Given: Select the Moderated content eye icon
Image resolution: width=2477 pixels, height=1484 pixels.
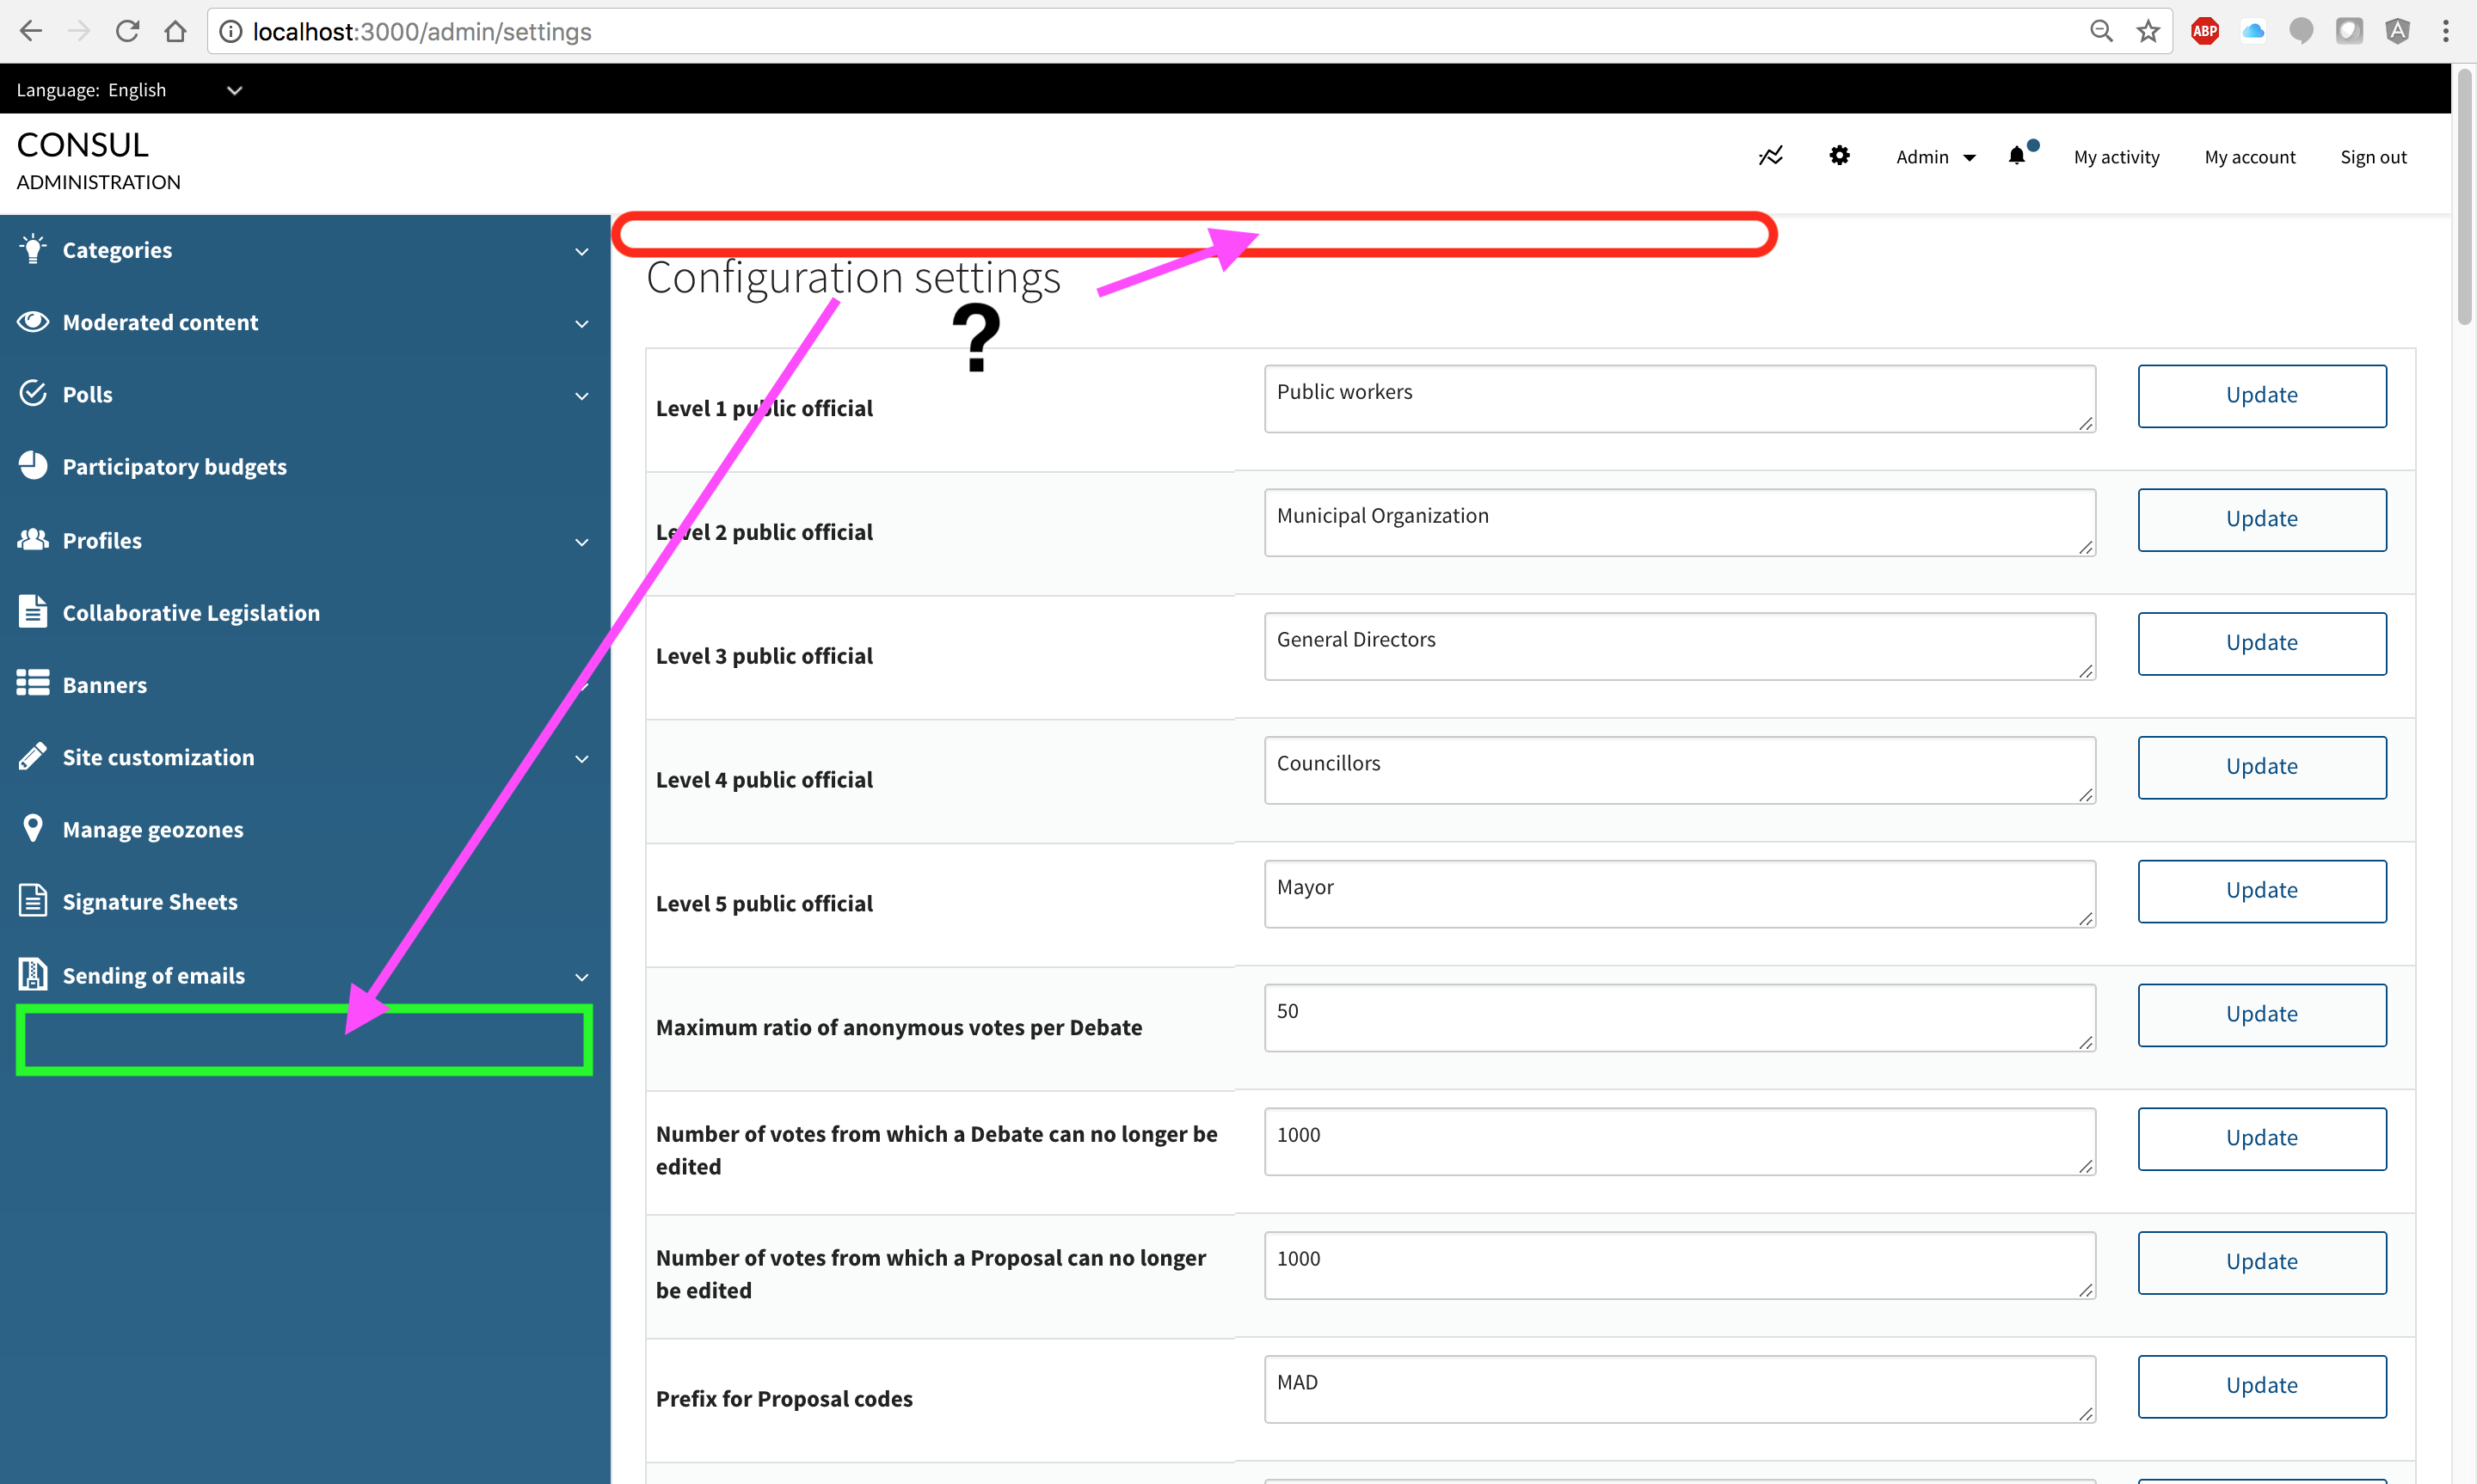Looking at the screenshot, I should (32, 321).
